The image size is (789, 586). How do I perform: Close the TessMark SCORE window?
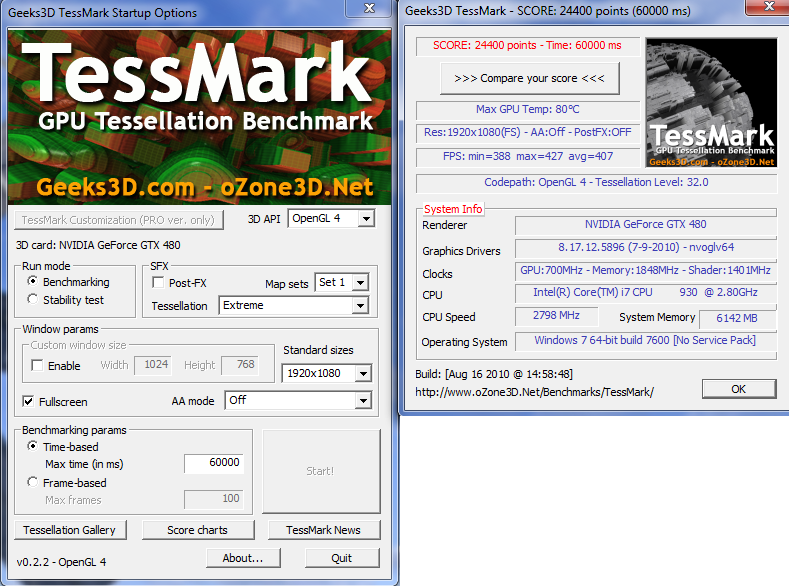click(x=768, y=7)
